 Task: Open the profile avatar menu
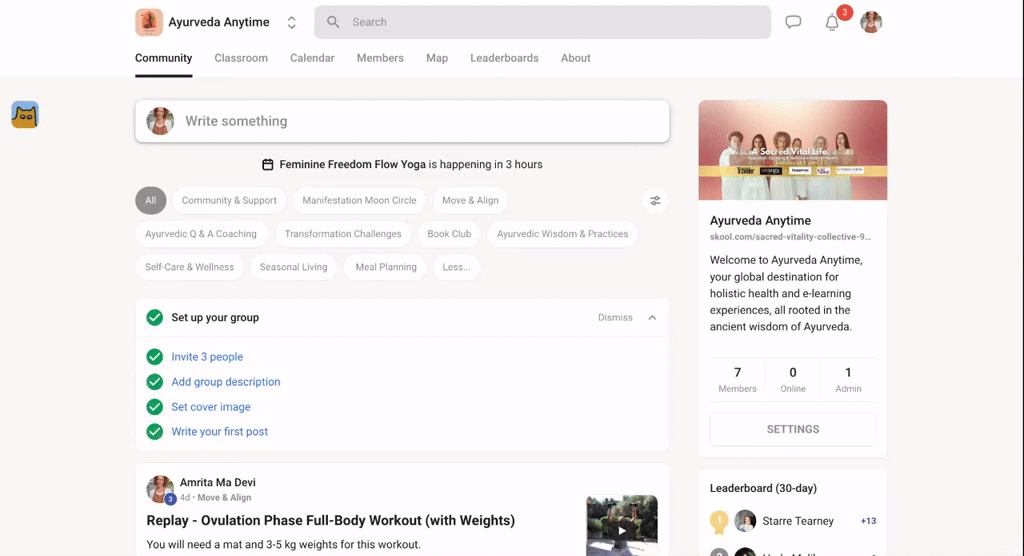(871, 22)
